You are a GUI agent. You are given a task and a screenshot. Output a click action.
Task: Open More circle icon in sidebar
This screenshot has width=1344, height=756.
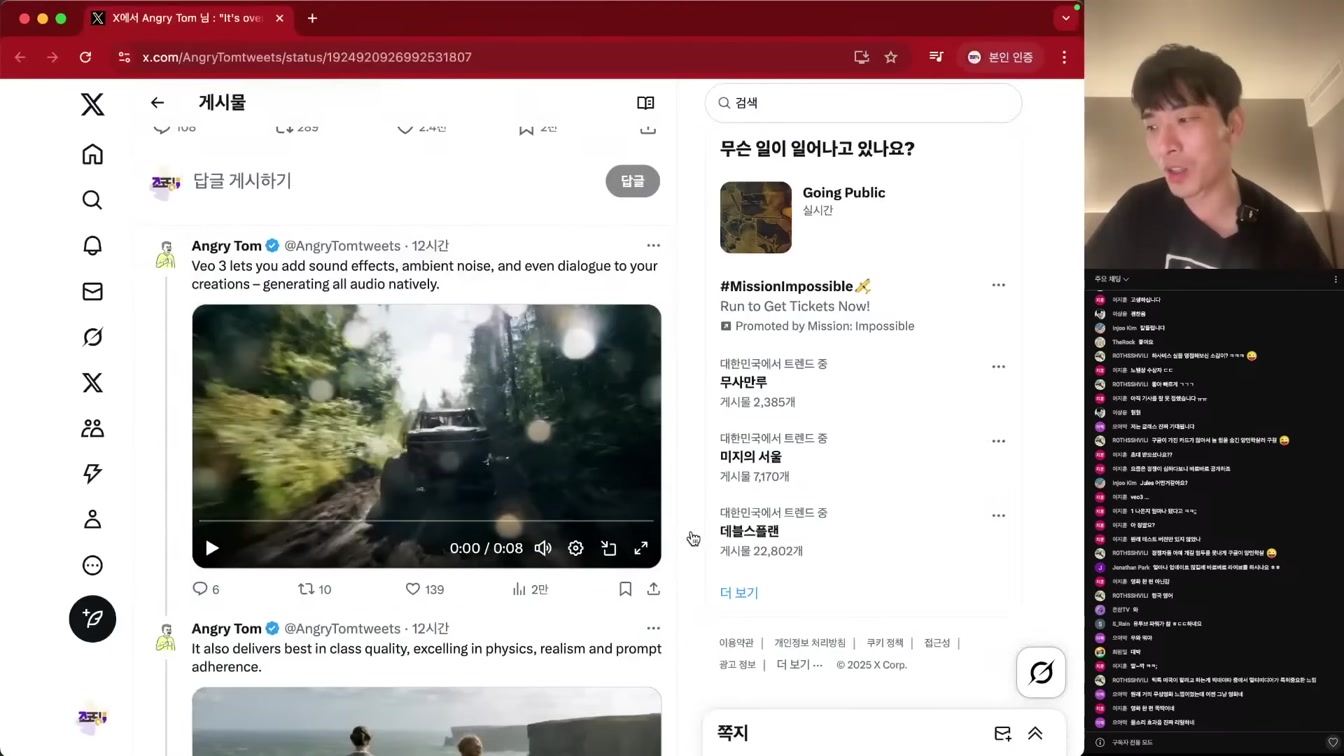pos(92,565)
